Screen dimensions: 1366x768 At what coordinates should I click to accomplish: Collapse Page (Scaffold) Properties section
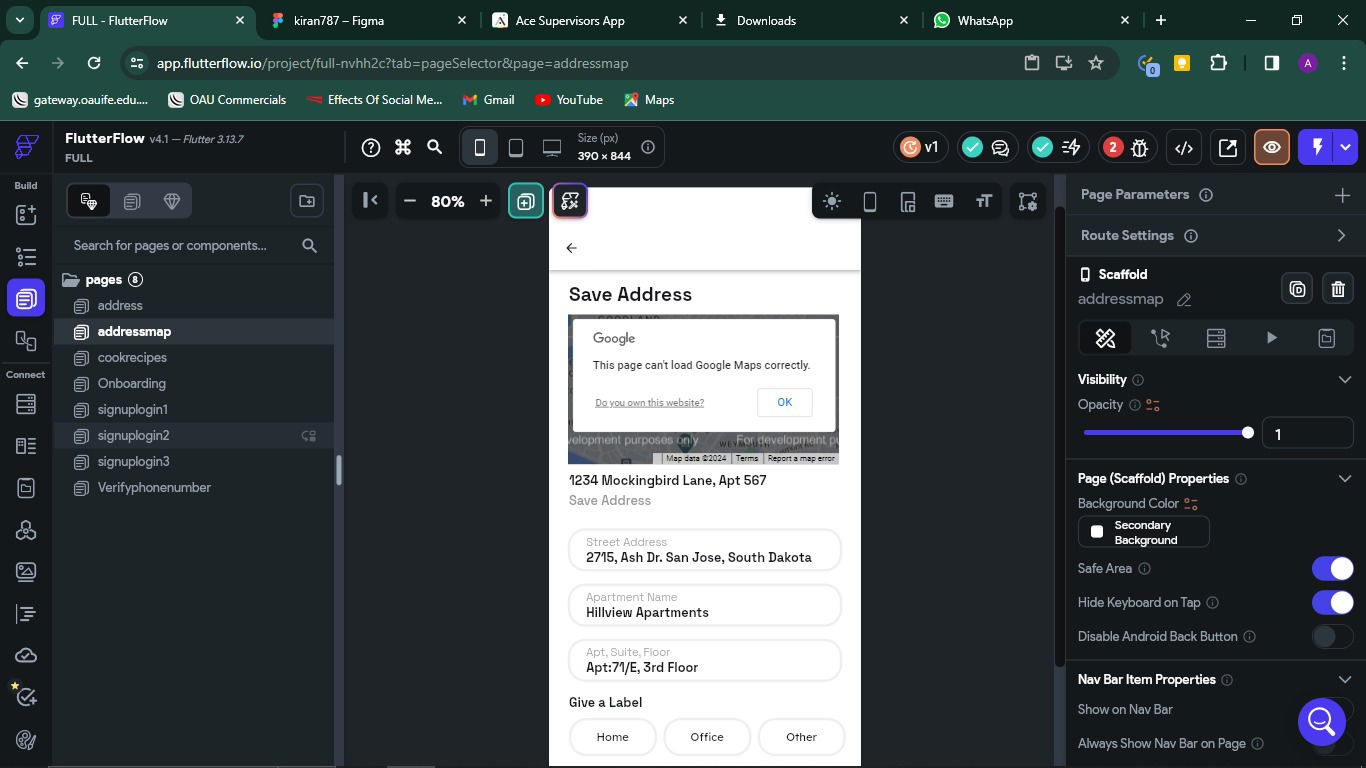(x=1344, y=479)
